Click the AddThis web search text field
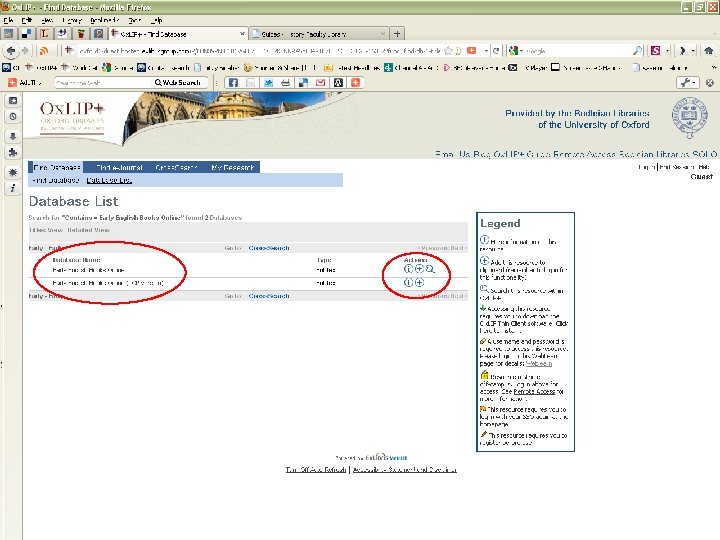This screenshot has height=540, width=720. pos(103,83)
